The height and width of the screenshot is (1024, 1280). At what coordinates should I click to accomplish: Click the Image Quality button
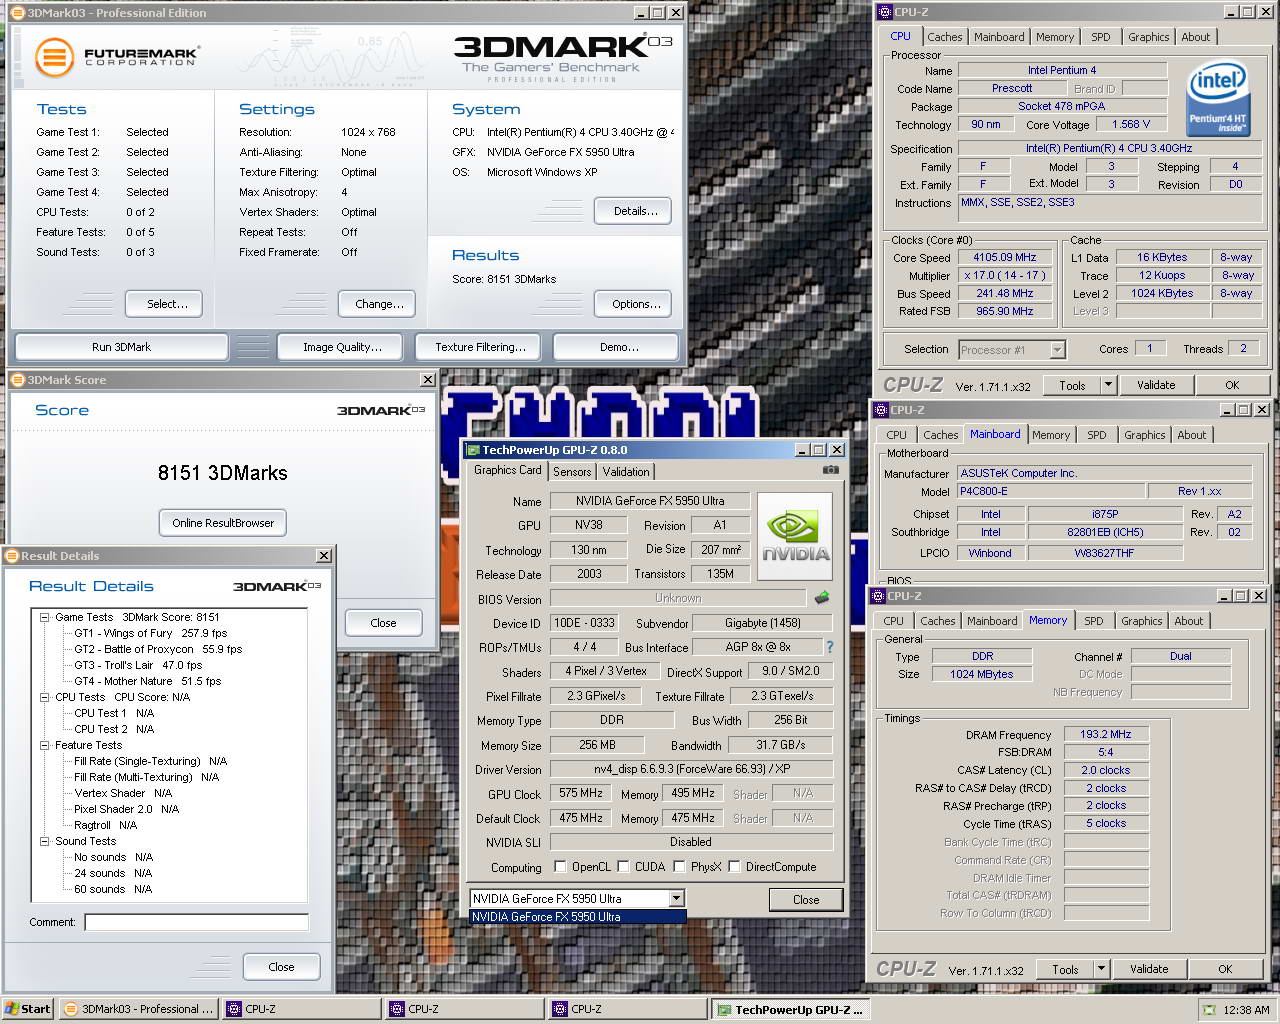(x=342, y=347)
